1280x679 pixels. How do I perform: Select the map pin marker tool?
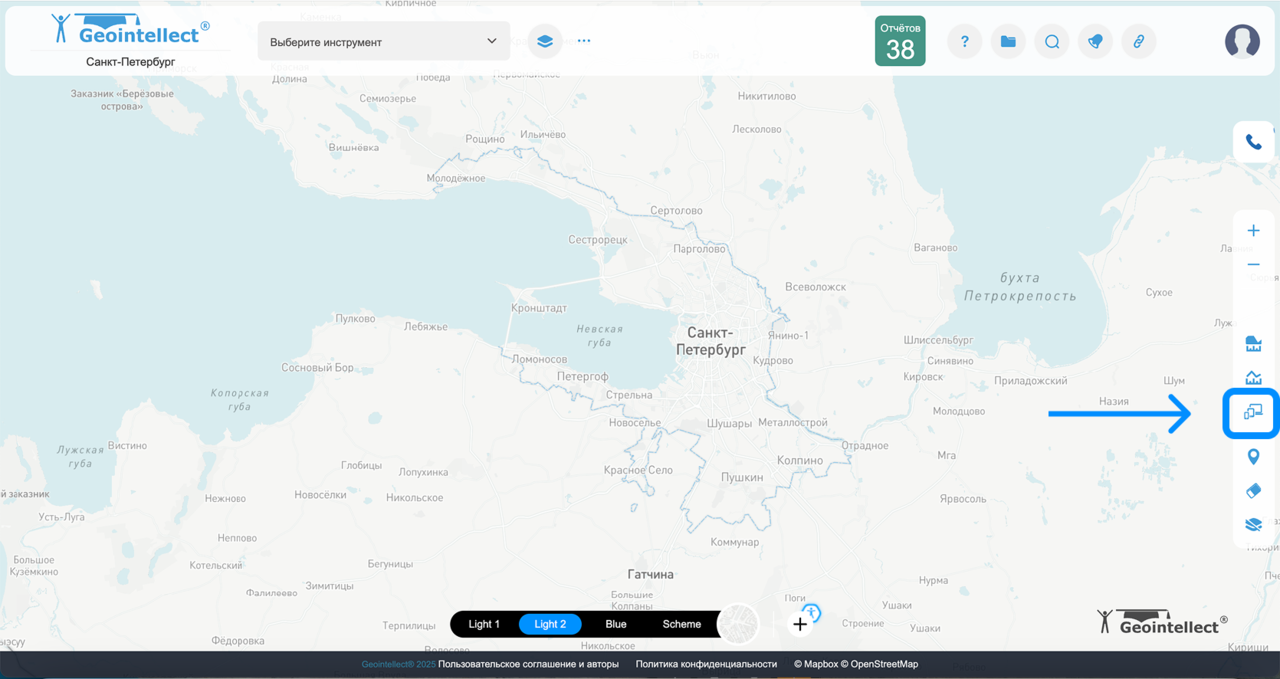point(1253,457)
